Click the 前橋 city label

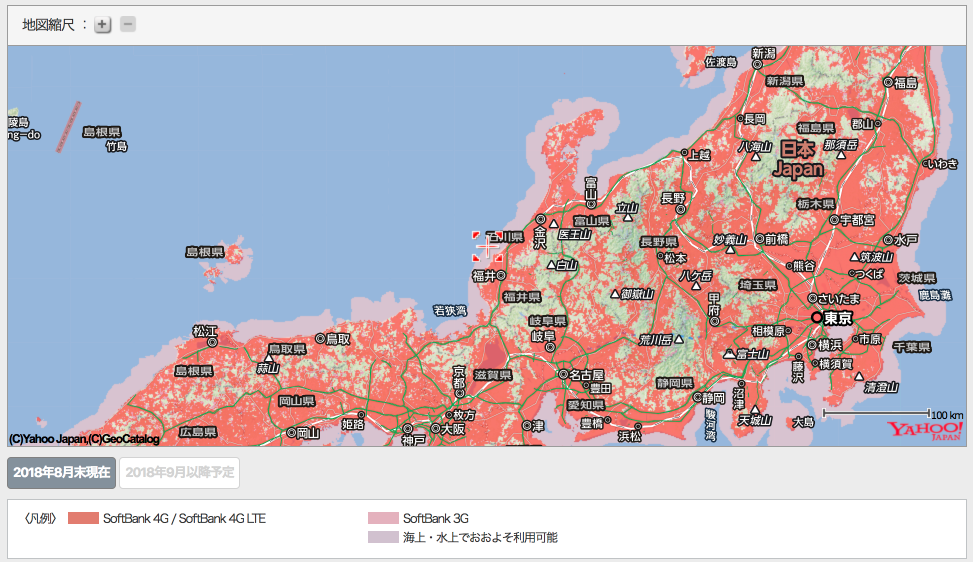pos(776,239)
